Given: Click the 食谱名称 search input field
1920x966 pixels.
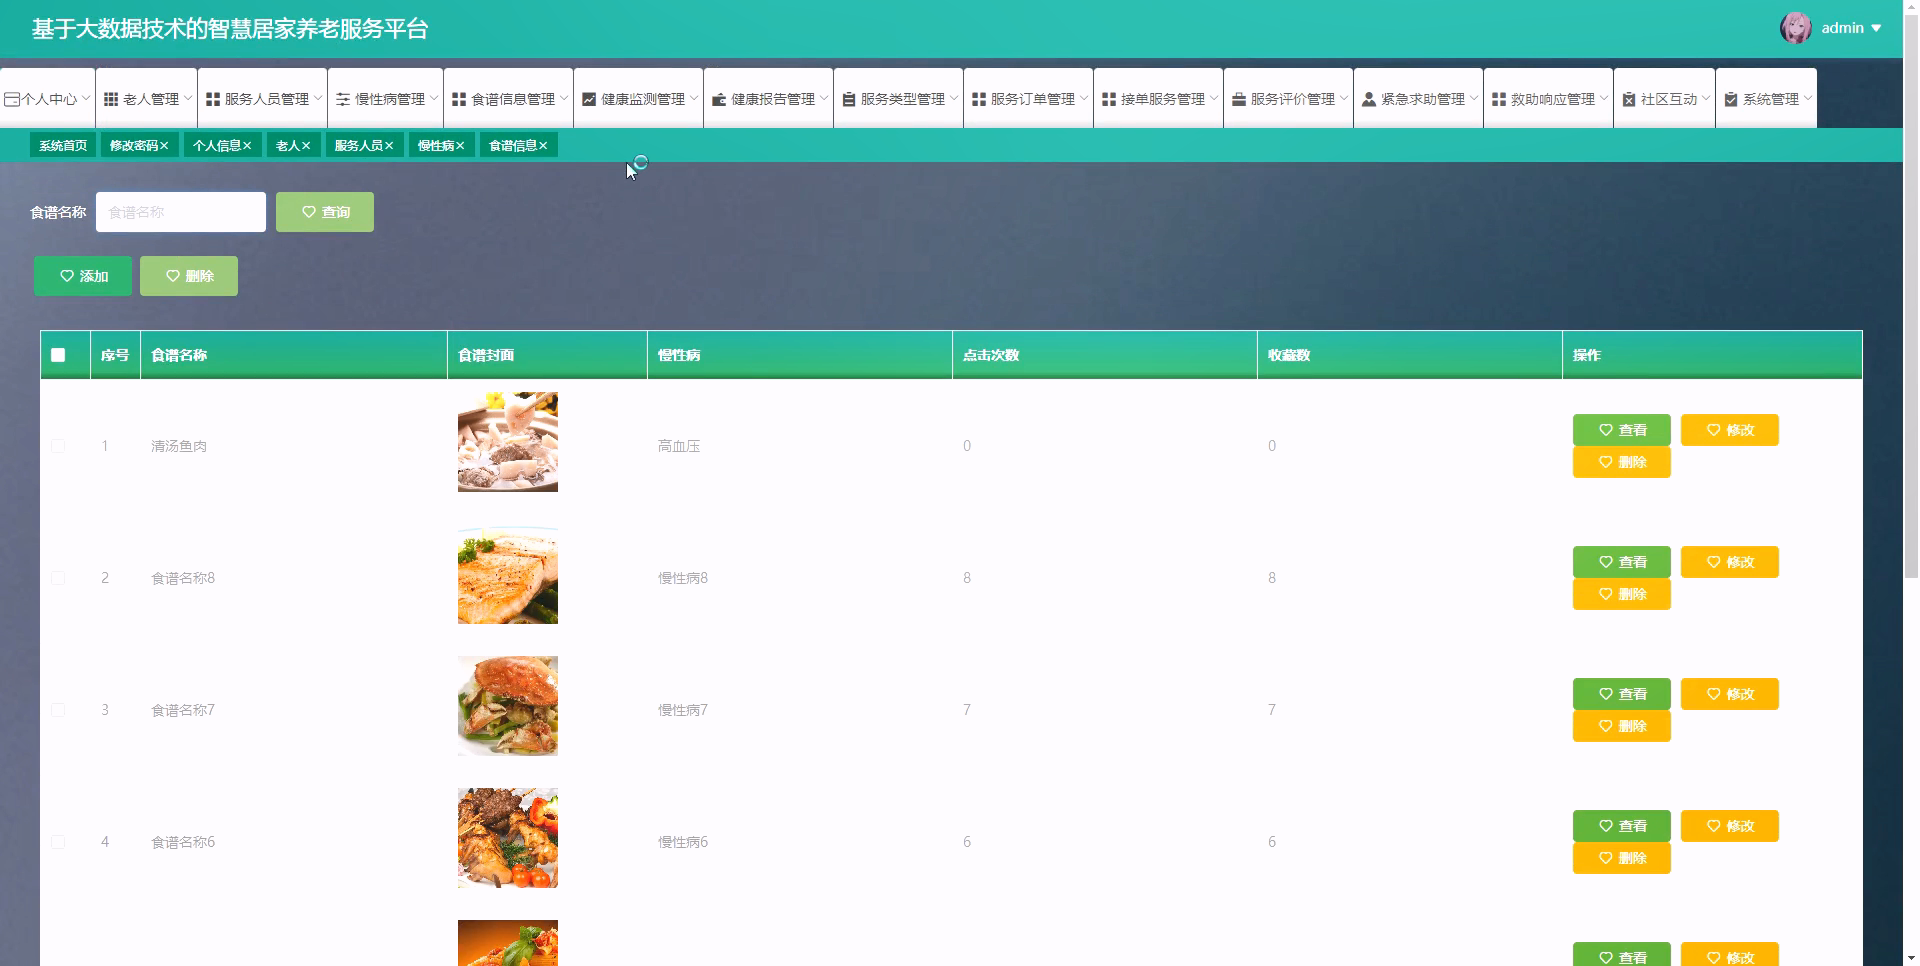Looking at the screenshot, I should tap(181, 212).
